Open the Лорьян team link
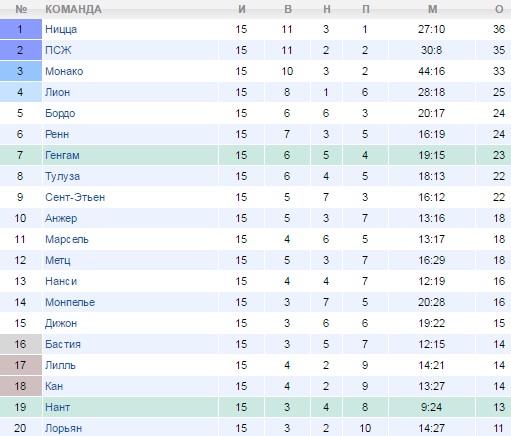 pyautogui.click(x=64, y=428)
